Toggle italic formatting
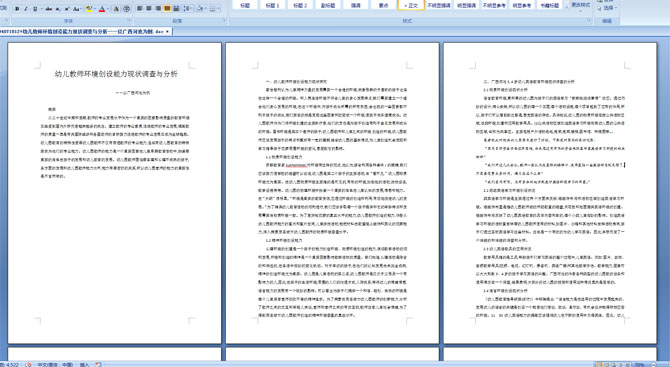The width and height of the screenshot is (670, 367). tap(26, 9)
